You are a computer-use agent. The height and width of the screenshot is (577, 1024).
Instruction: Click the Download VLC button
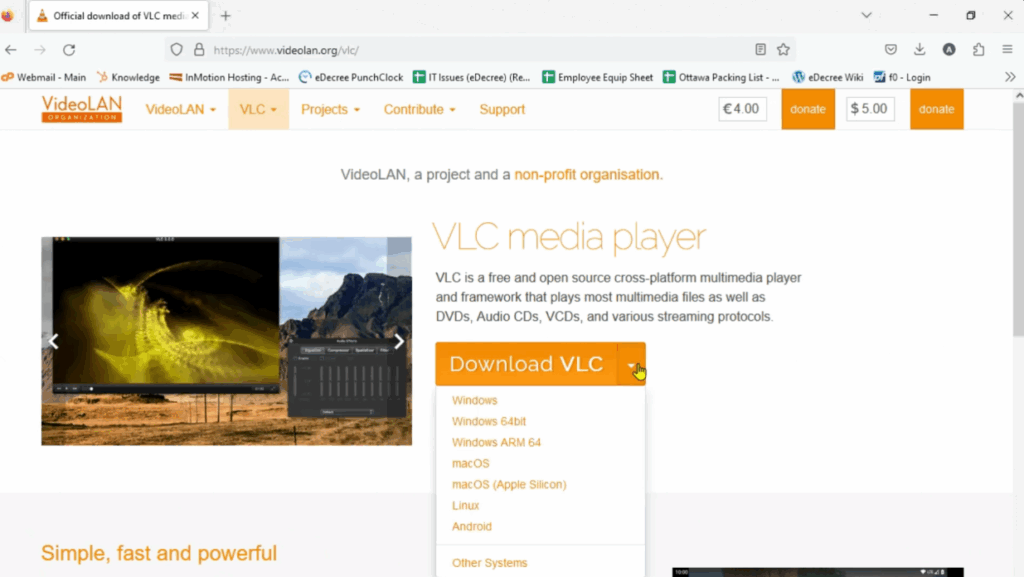coord(526,364)
